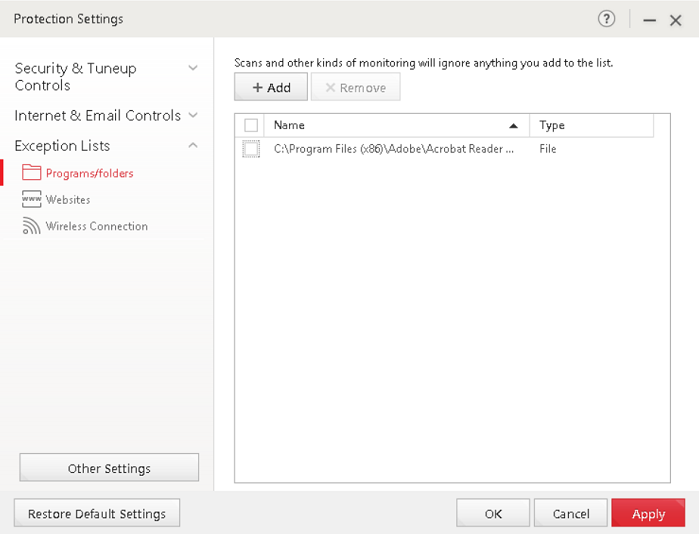This screenshot has width=699, height=534.
Task: Minimize the Protection Settings window
Action: coord(650,20)
